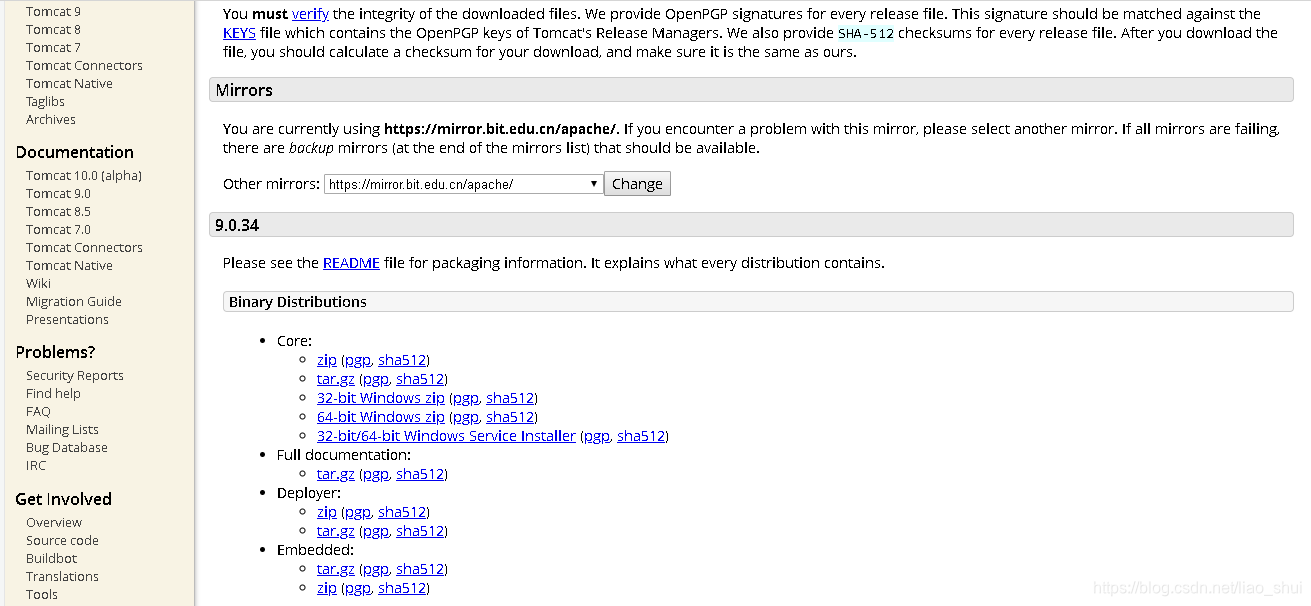This screenshot has width=1311, height=606.
Task: Open the IRC page
Action: (x=36, y=466)
